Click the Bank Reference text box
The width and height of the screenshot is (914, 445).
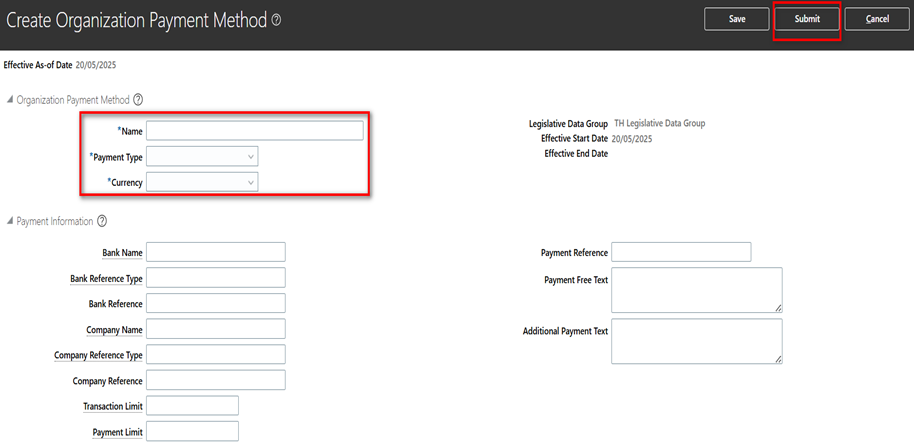pos(215,303)
